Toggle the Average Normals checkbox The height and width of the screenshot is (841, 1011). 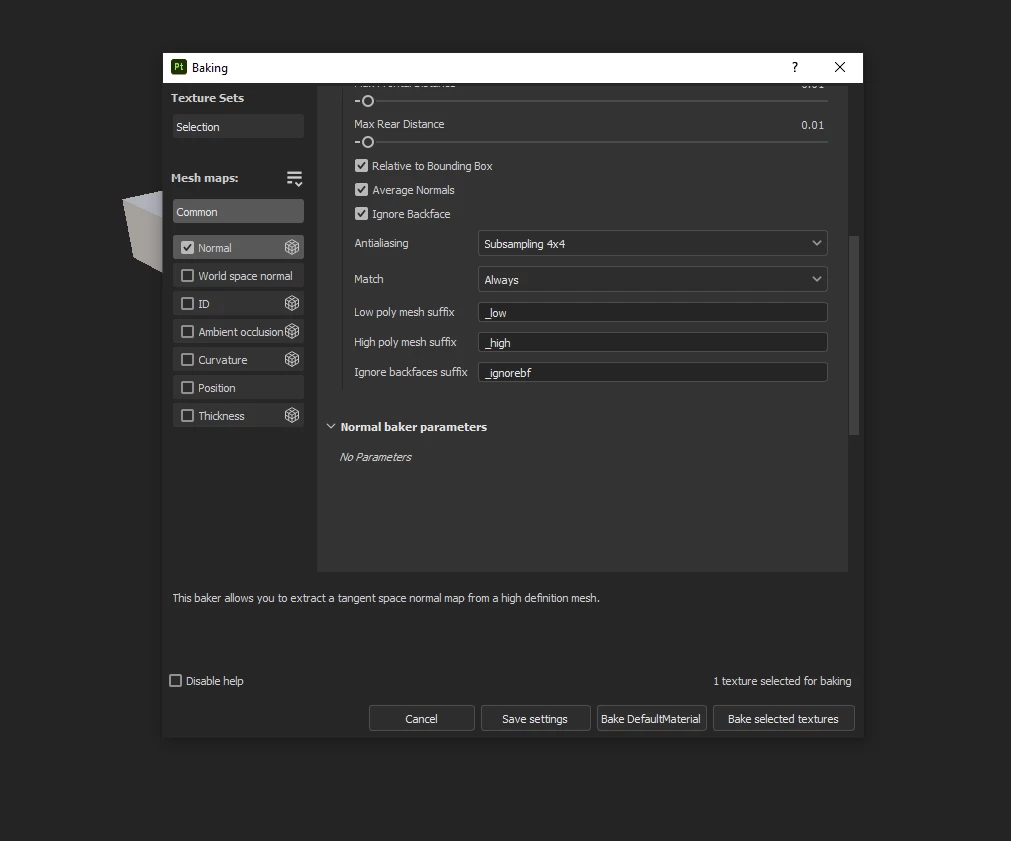click(362, 190)
